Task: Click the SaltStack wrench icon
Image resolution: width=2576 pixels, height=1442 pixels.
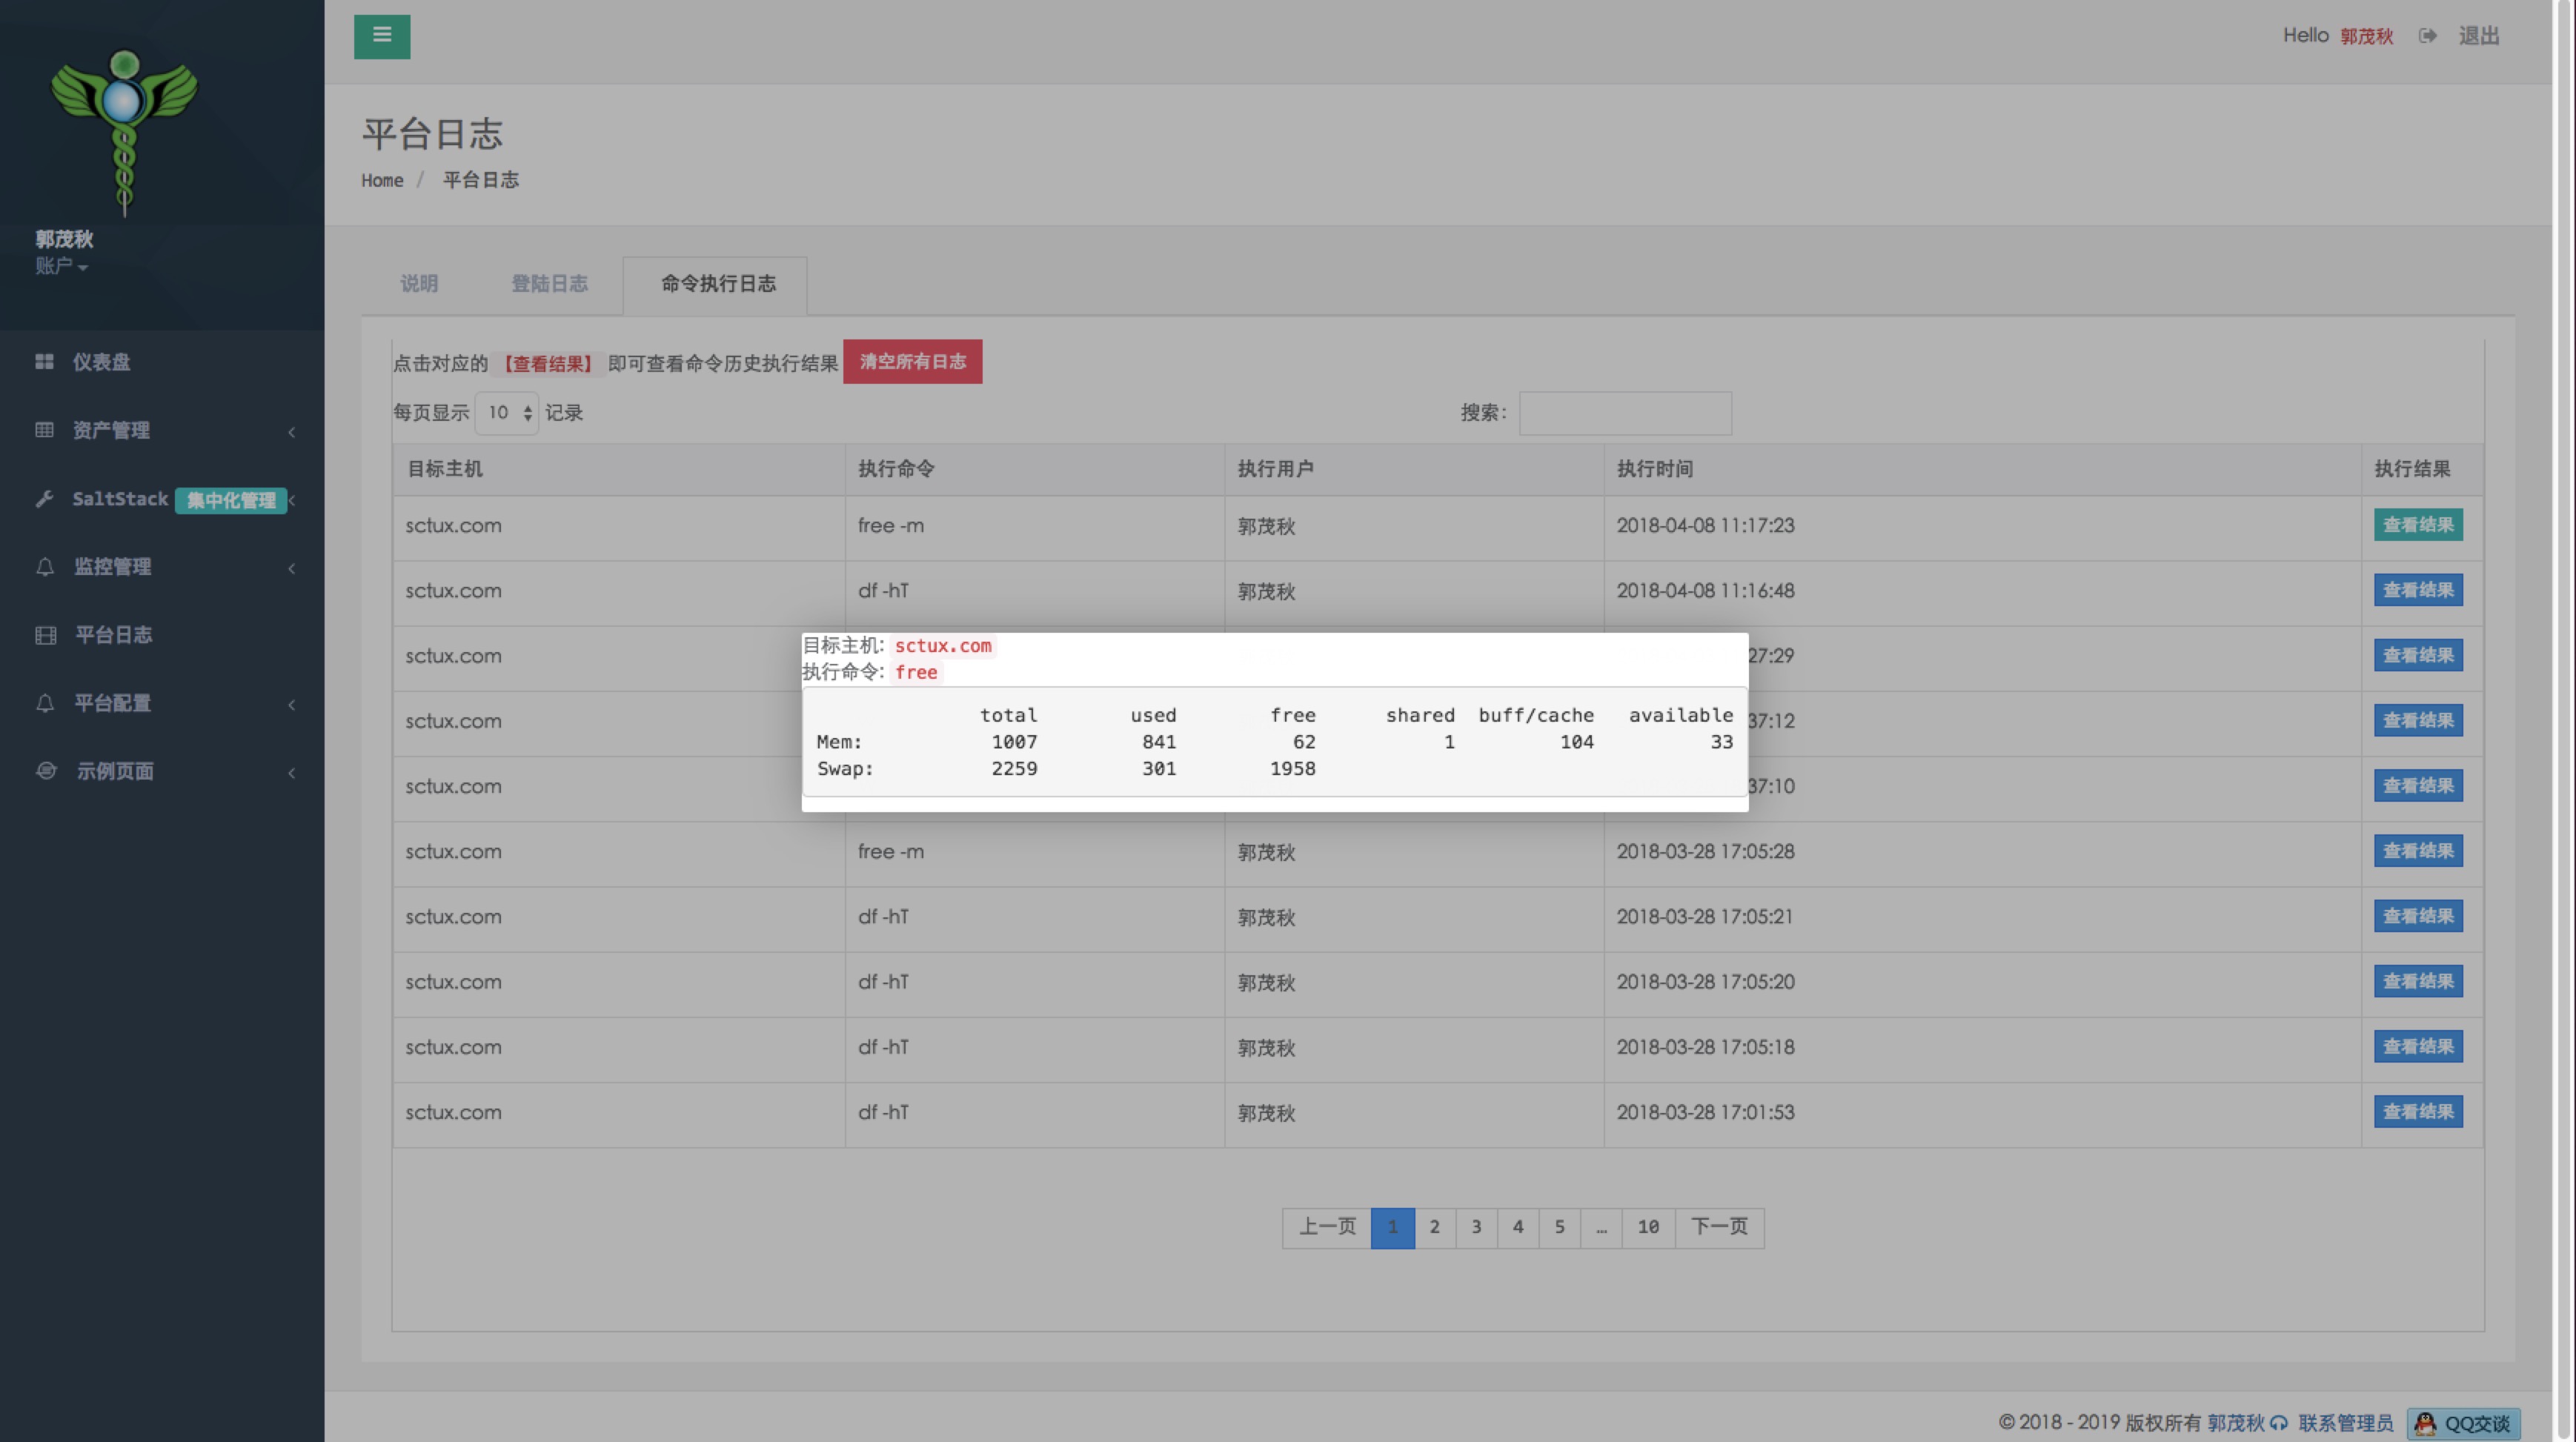Action: (x=44, y=499)
